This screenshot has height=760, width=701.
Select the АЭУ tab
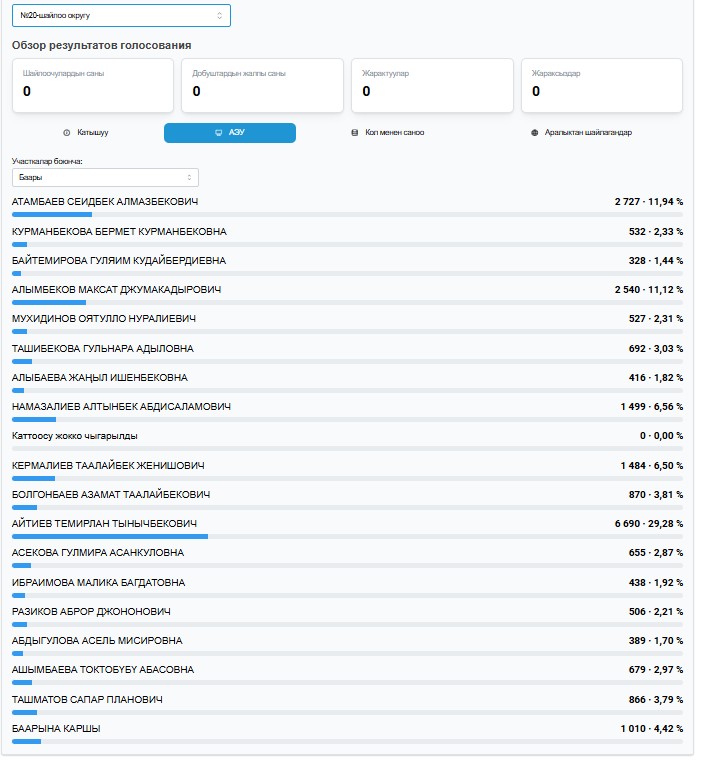(x=230, y=132)
